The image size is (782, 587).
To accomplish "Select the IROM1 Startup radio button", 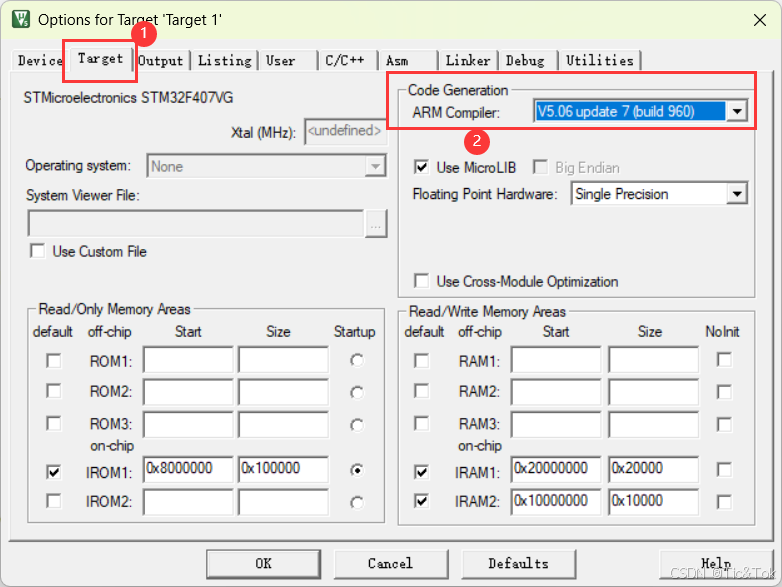I will click(357, 470).
